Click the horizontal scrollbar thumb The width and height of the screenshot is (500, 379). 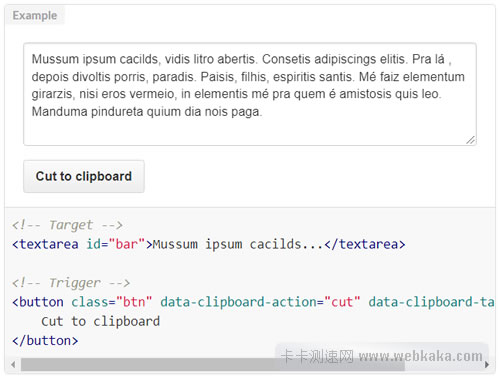(213, 364)
